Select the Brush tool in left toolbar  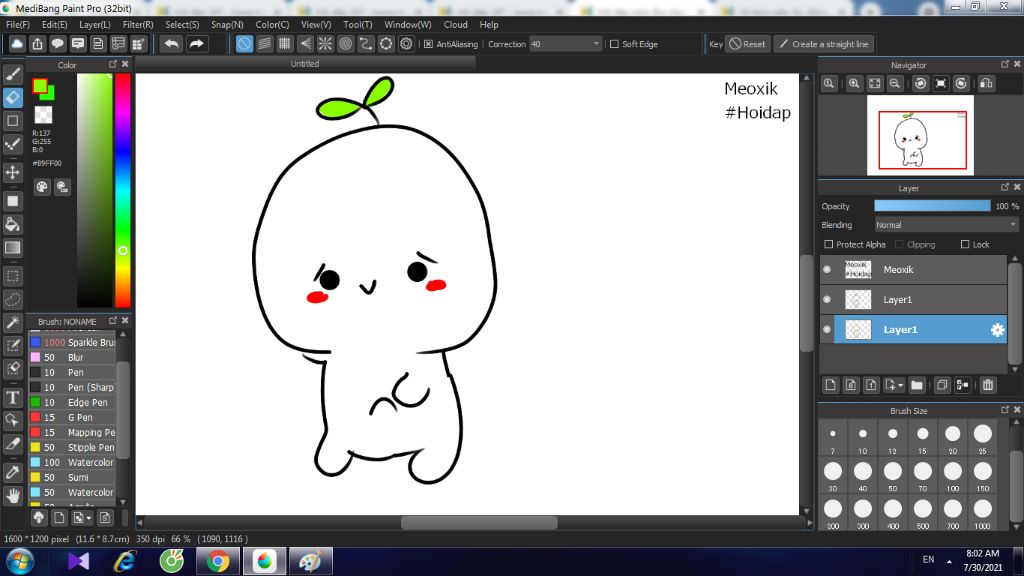tap(12, 74)
